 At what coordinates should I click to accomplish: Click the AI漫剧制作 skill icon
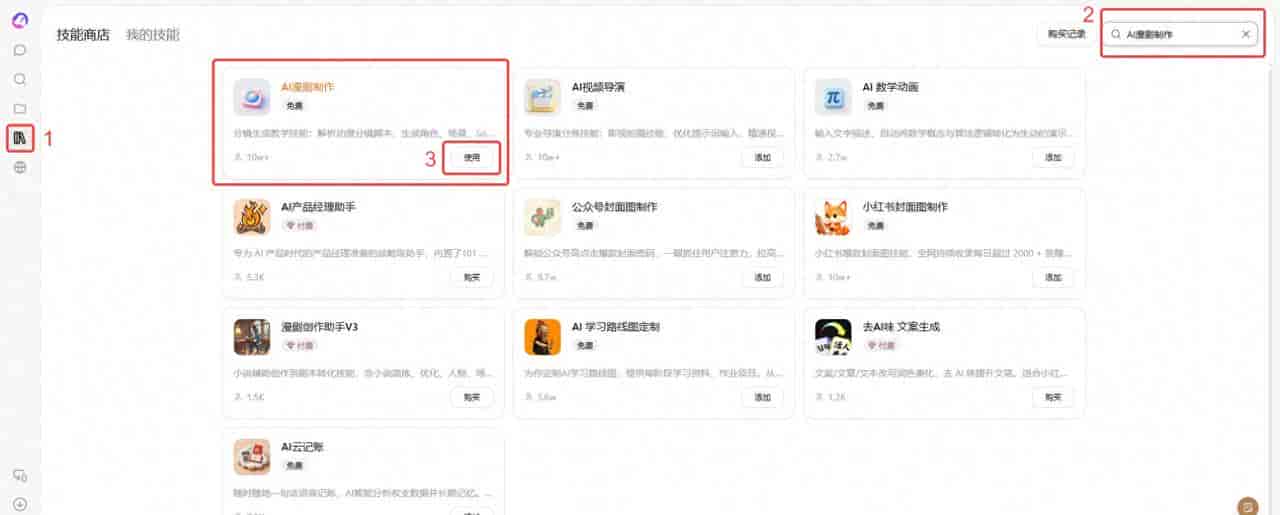(x=252, y=97)
